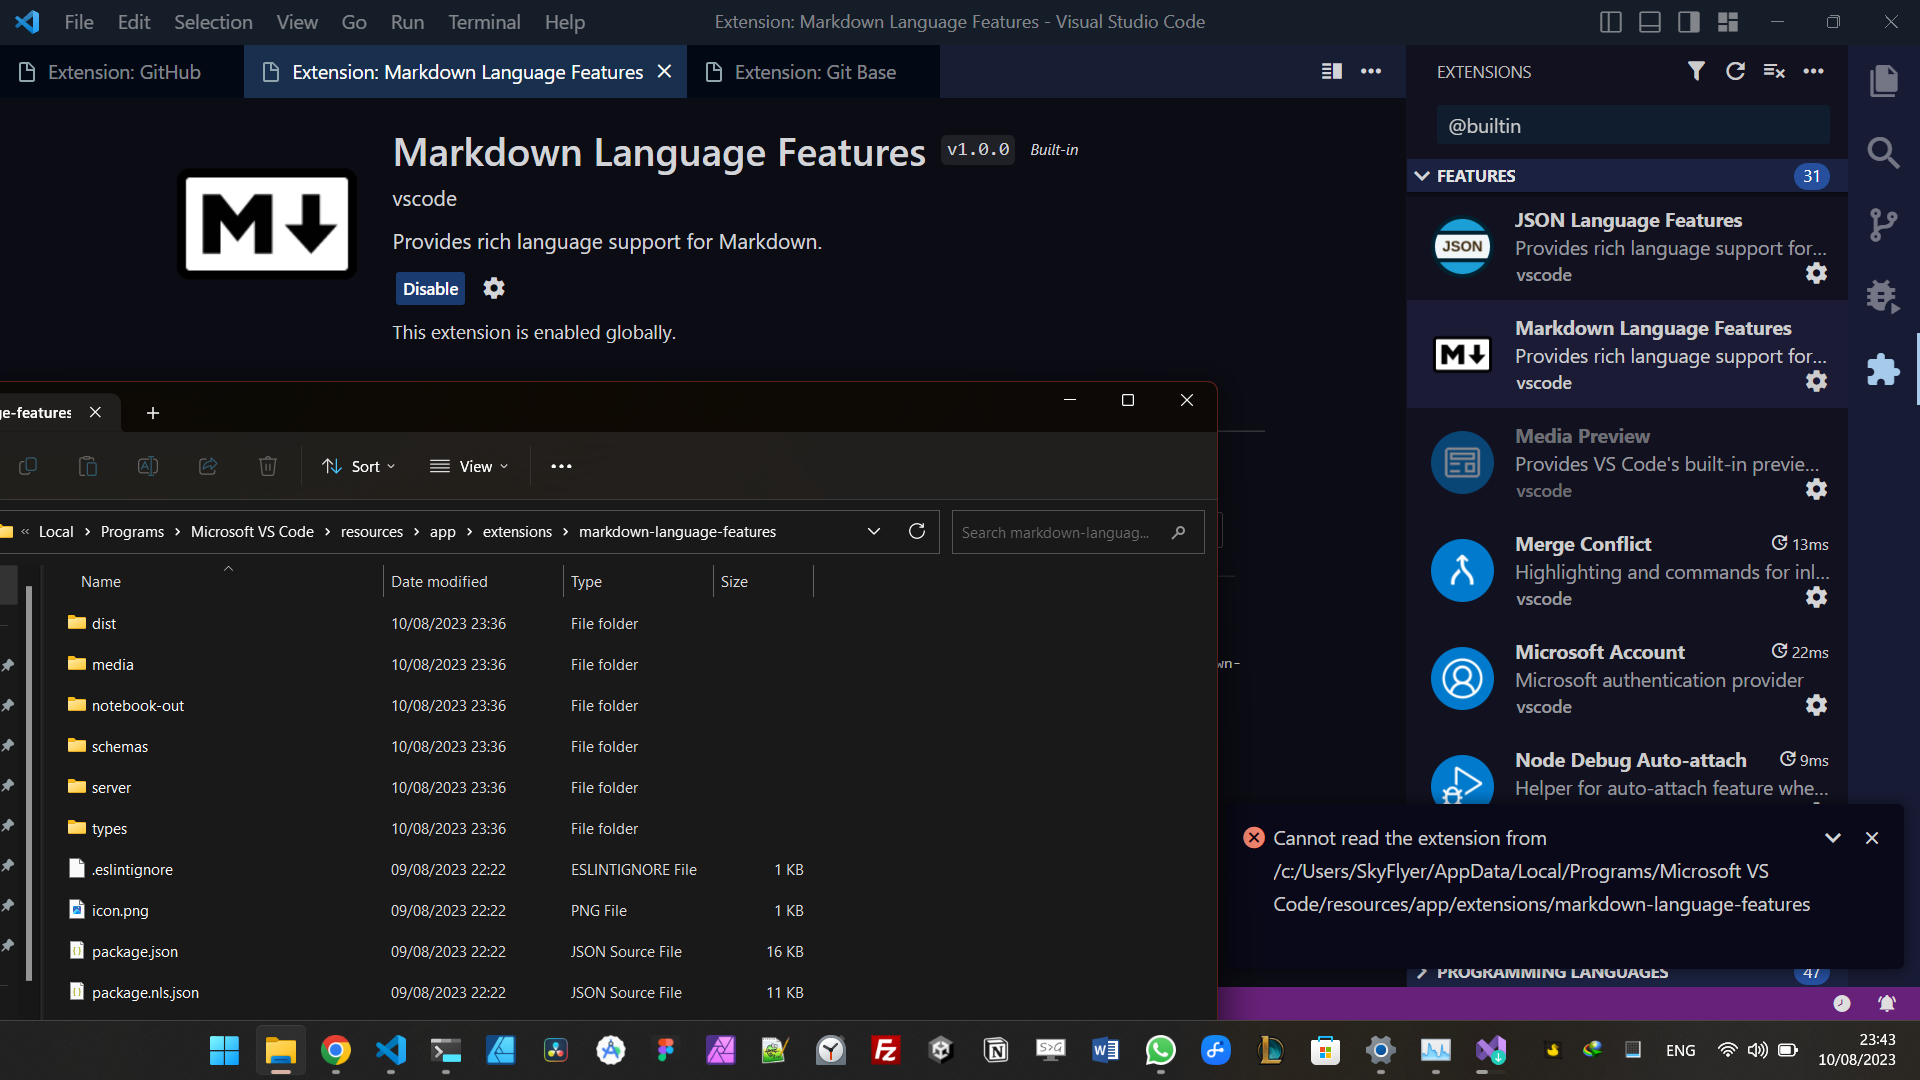Click the Disable button for Markdown extension
Viewport: 1920px width, 1080px height.
pyautogui.click(x=430, y=289)
